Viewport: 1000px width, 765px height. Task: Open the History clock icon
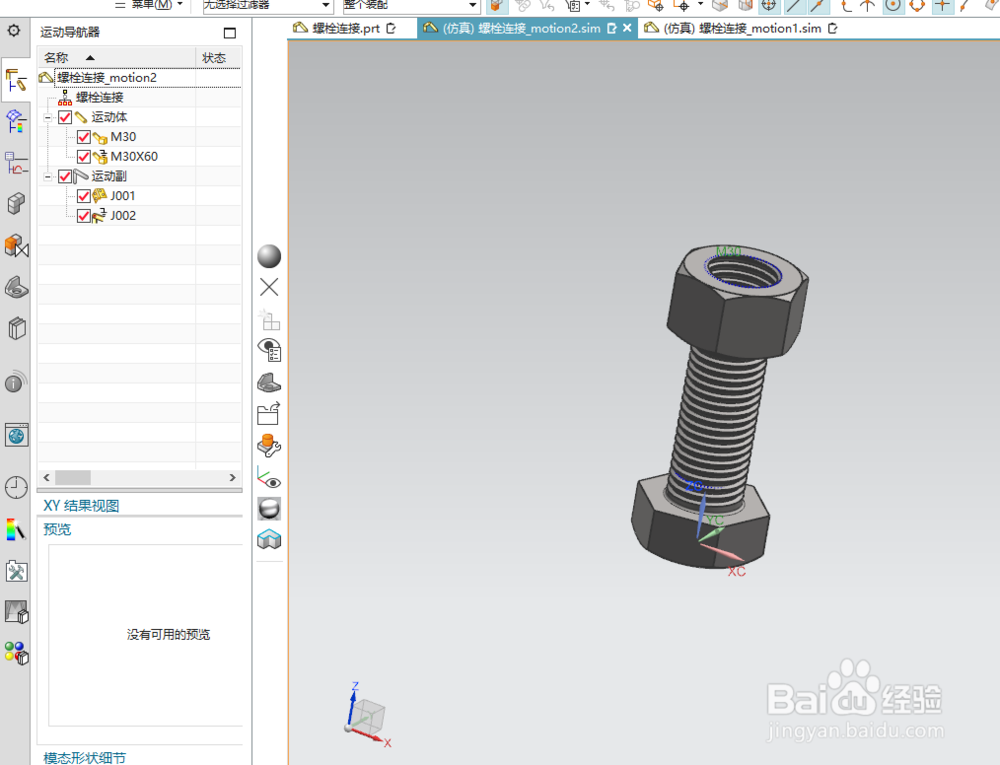[16, 488]
